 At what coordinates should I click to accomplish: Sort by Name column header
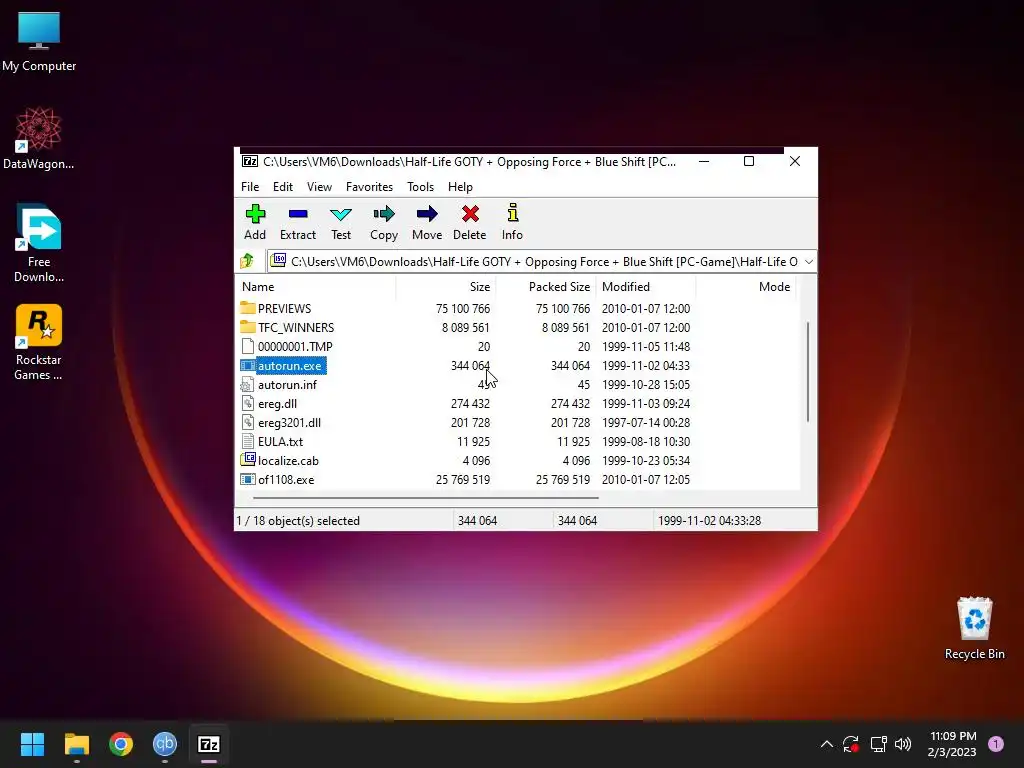pos(316,287)
